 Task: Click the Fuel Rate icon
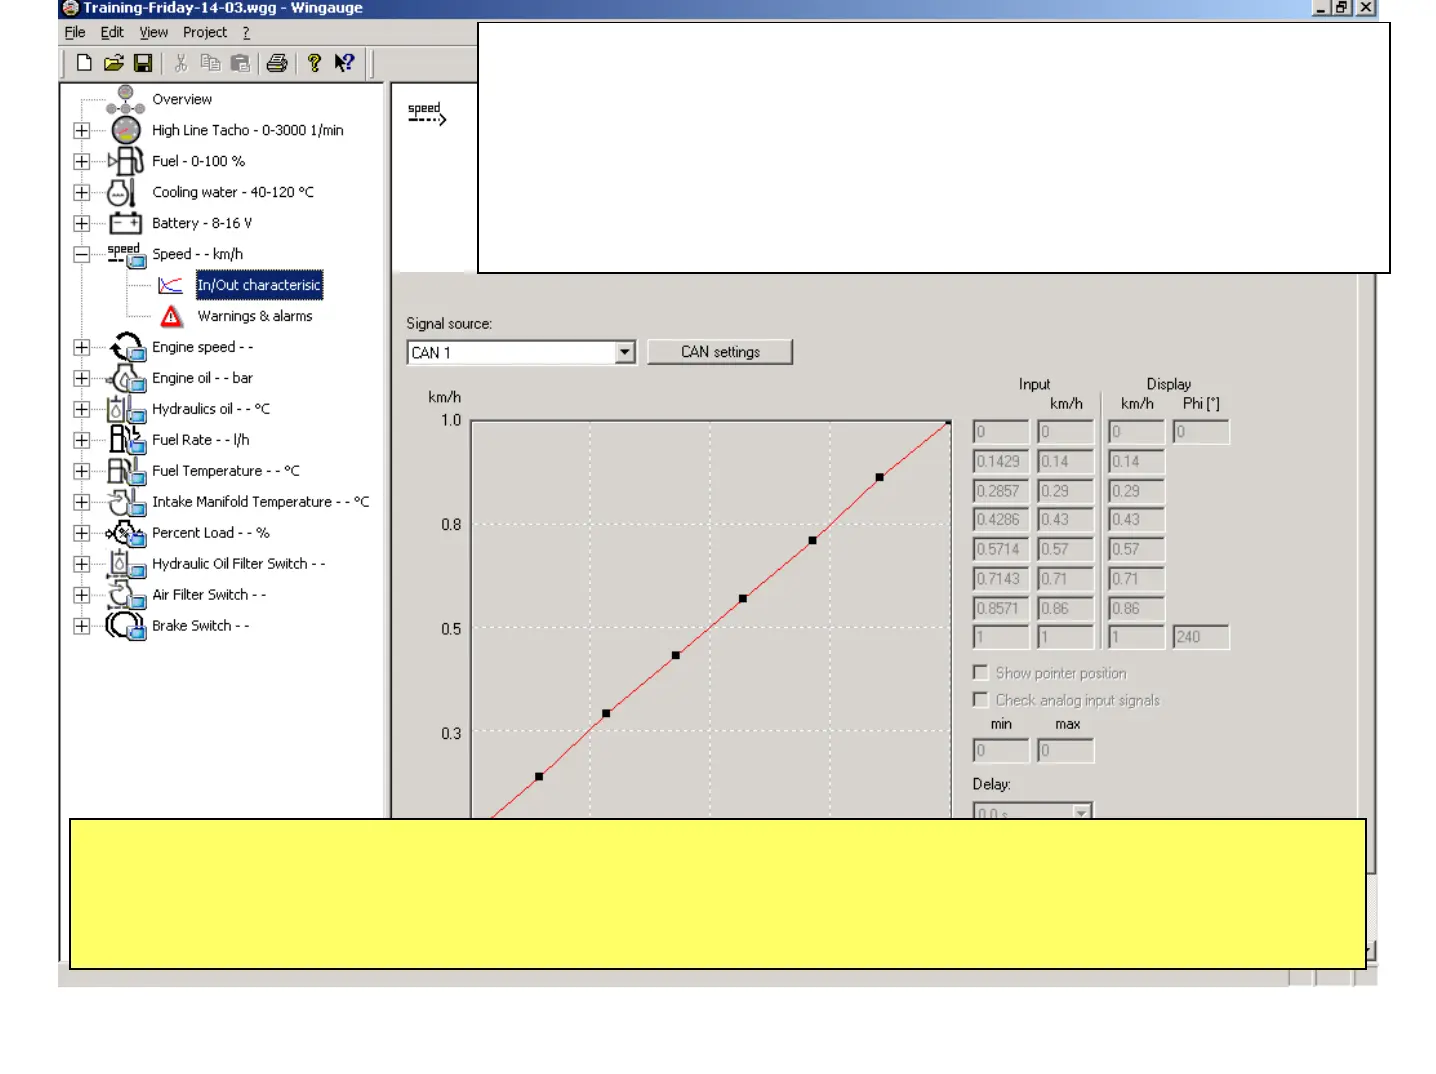(x=127, y=440)
